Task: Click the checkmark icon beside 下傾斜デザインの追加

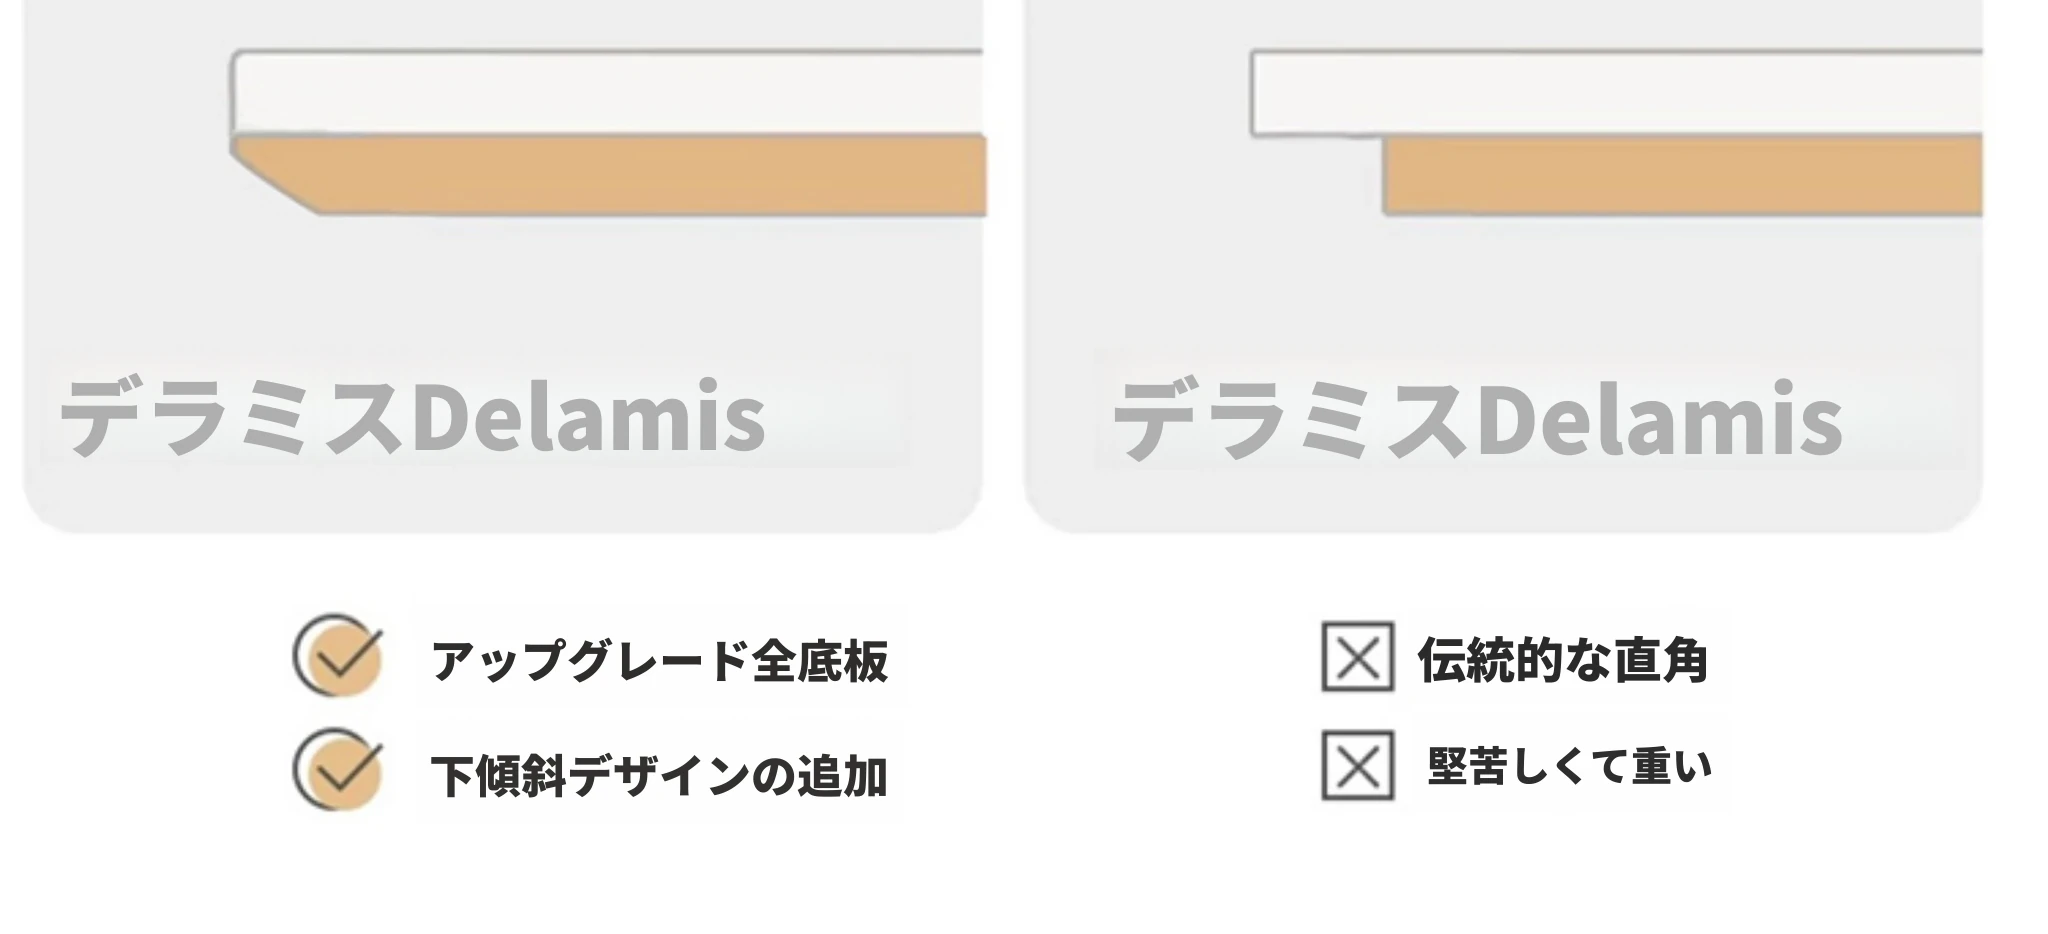Action: click(x=338, y=770)
